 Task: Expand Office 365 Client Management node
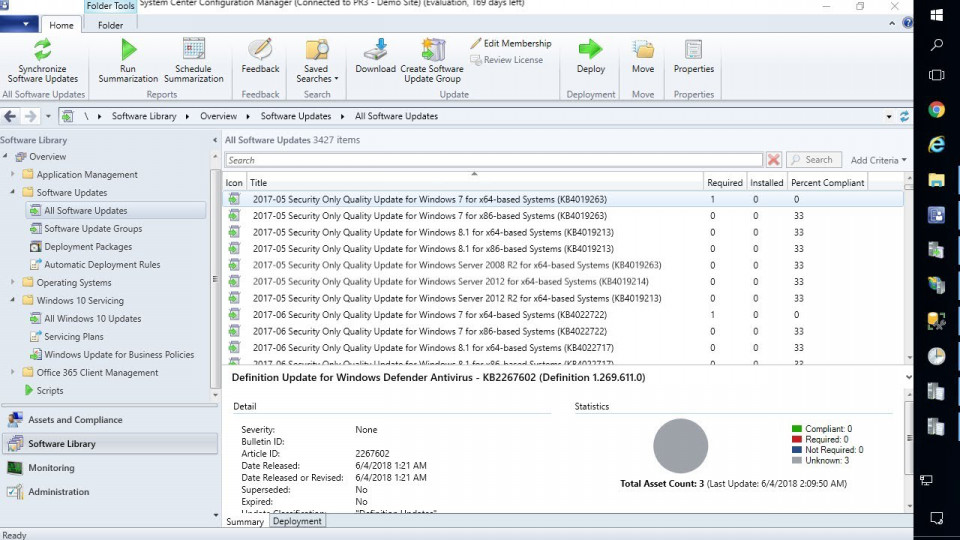13,372
